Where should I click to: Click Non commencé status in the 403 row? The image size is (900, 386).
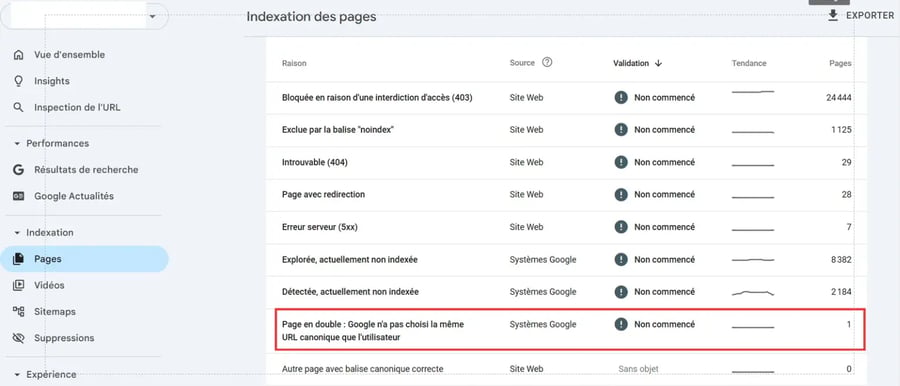pyautogui.click(x=664, y=98)
